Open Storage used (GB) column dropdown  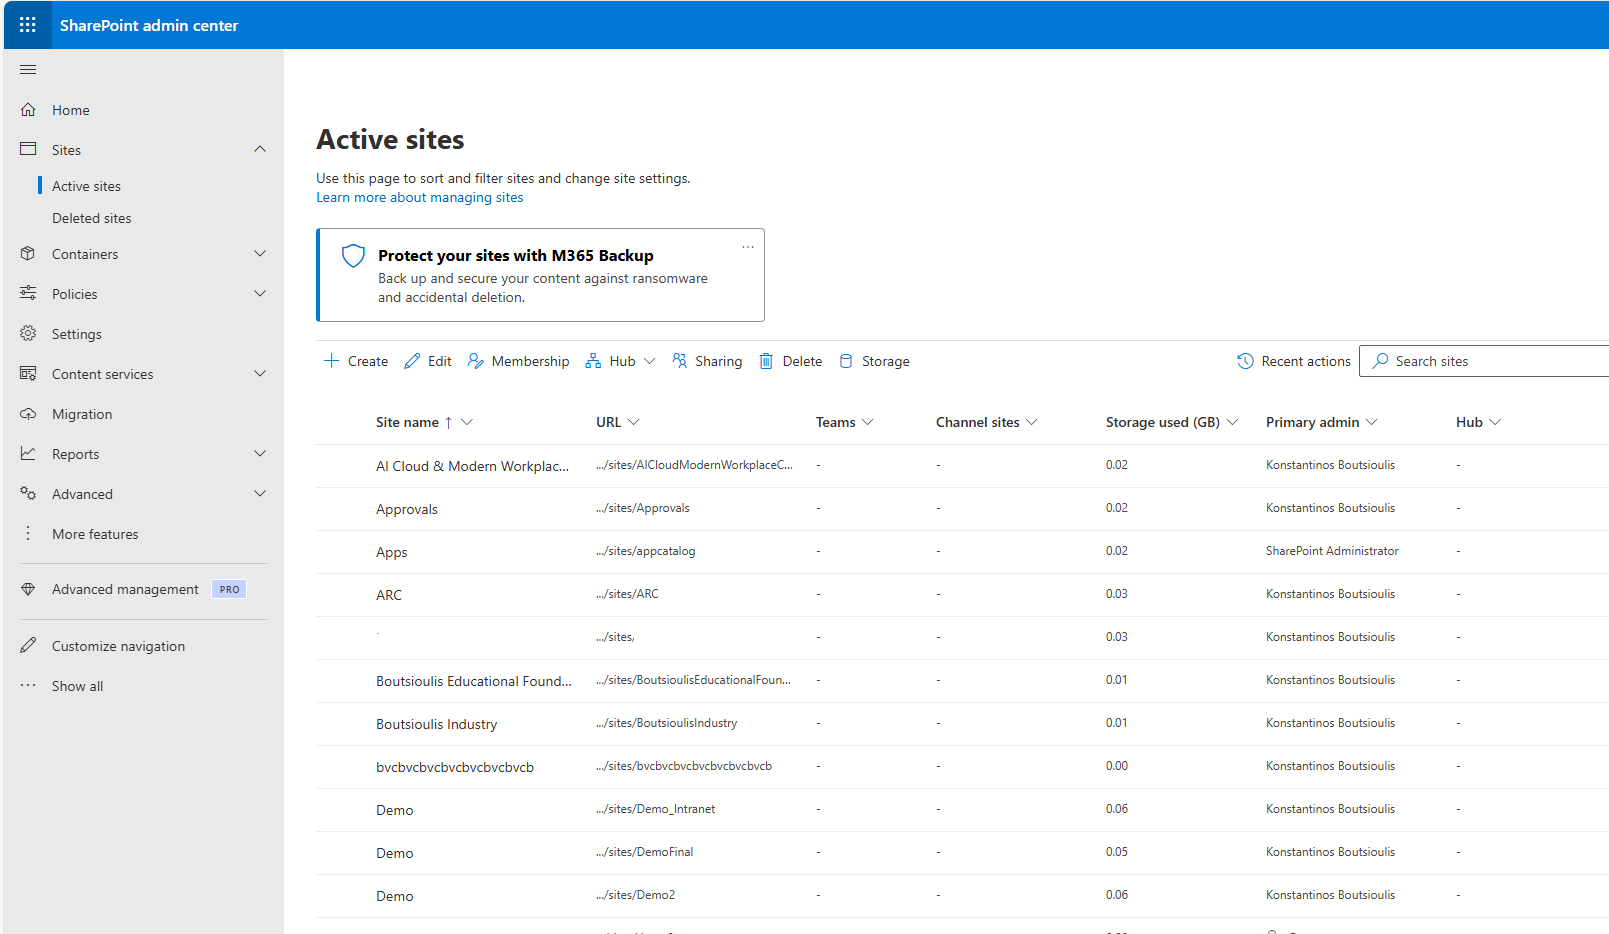coord(1233,422)
